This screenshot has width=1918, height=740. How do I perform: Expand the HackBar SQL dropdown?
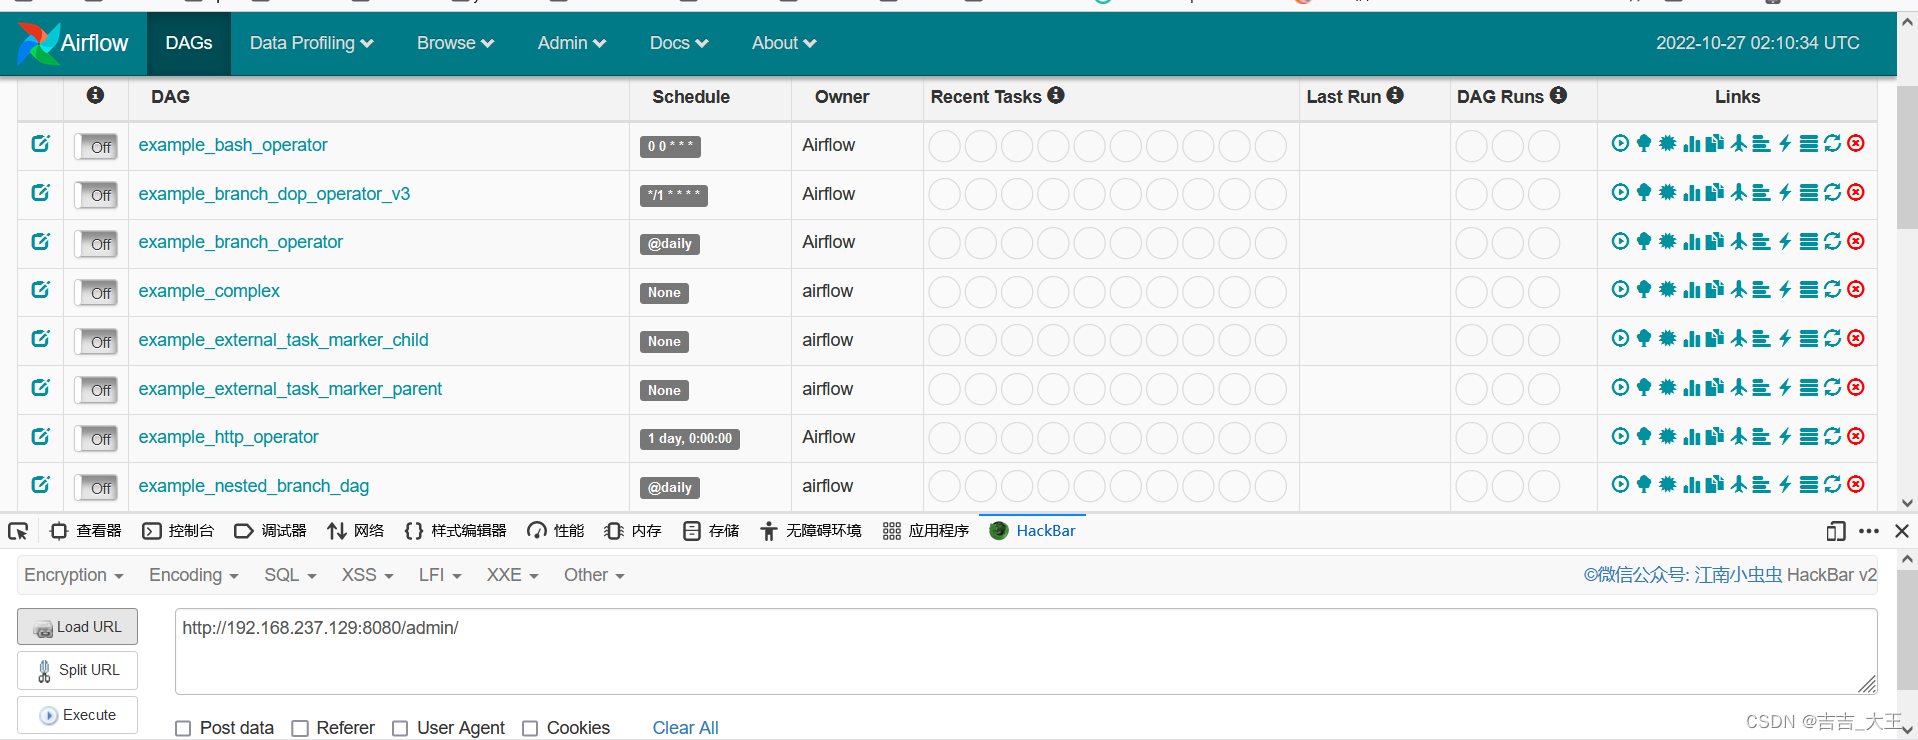point(290,575)
